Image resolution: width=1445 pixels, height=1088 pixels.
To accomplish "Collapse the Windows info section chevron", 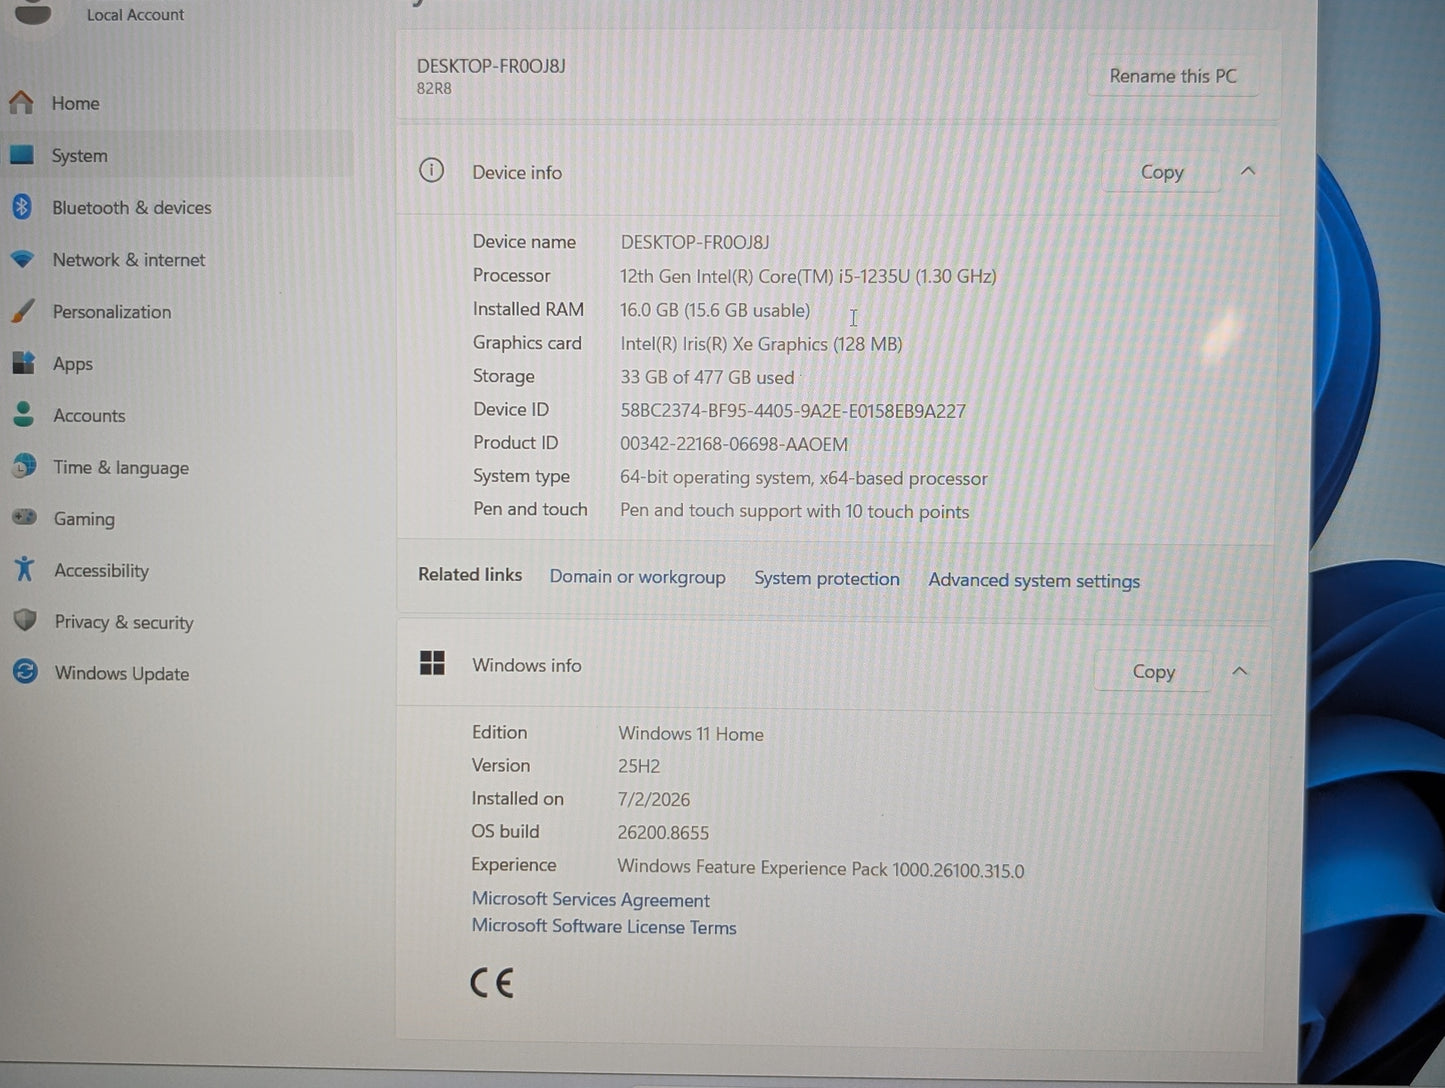I will click(1240, 671).
